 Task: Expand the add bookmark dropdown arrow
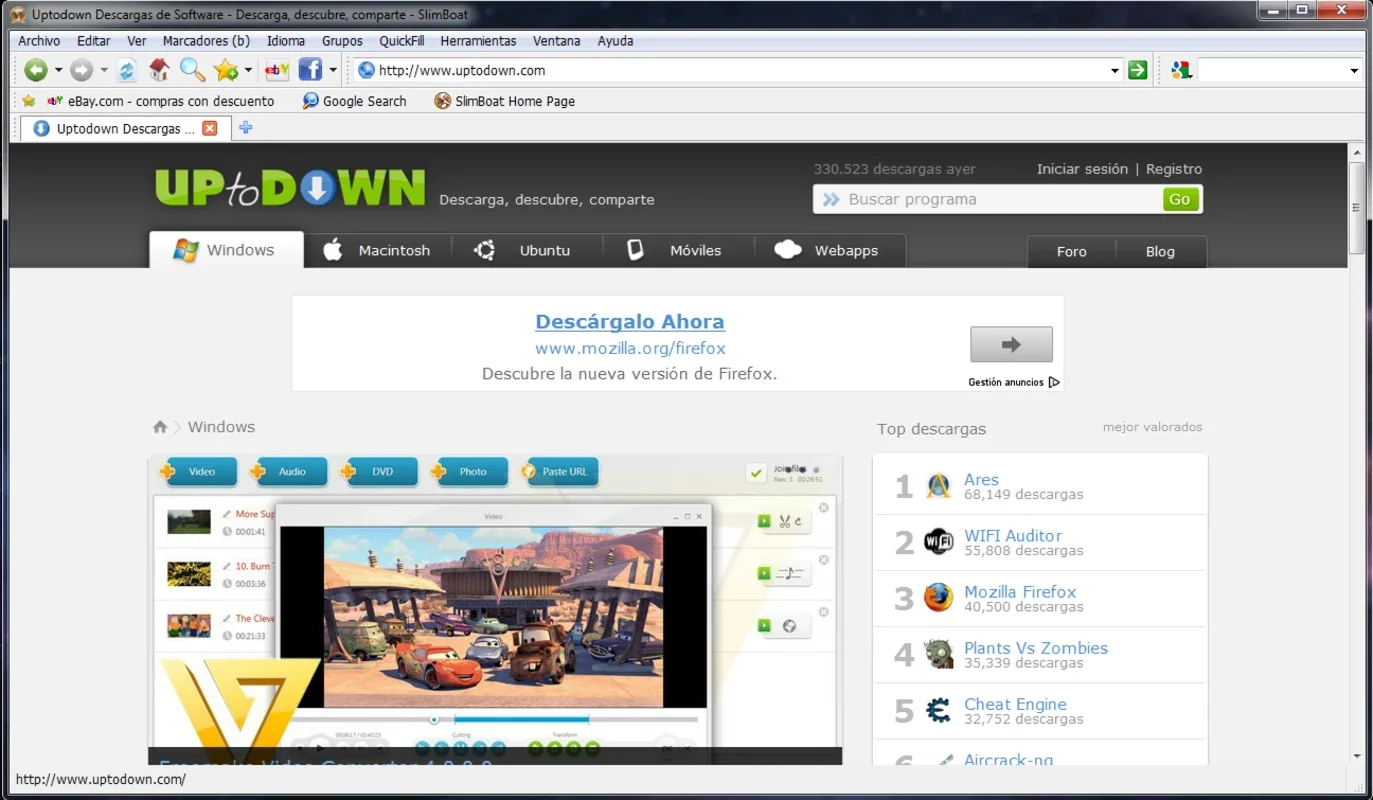click(248, 70)
